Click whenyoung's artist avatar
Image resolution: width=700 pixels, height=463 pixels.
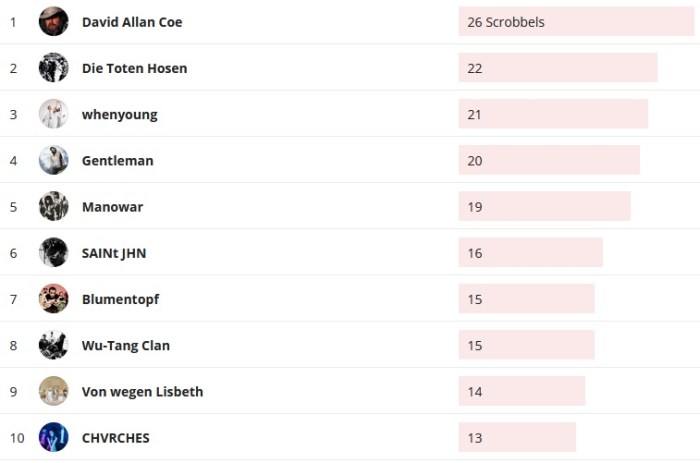(54, 114)
